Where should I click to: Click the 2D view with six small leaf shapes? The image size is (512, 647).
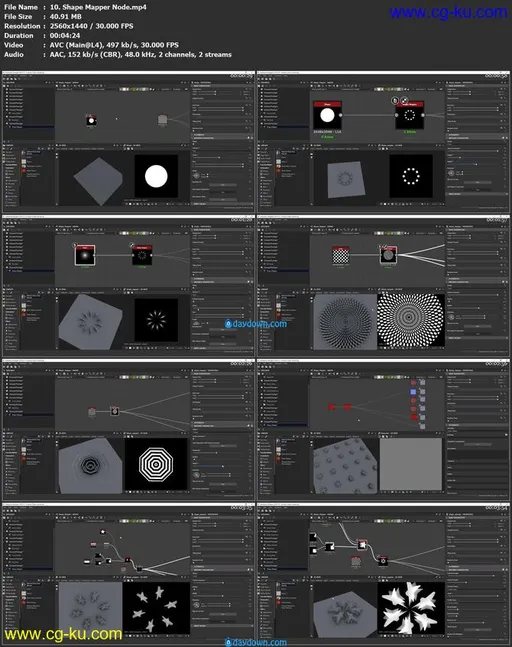click(156, 608)
